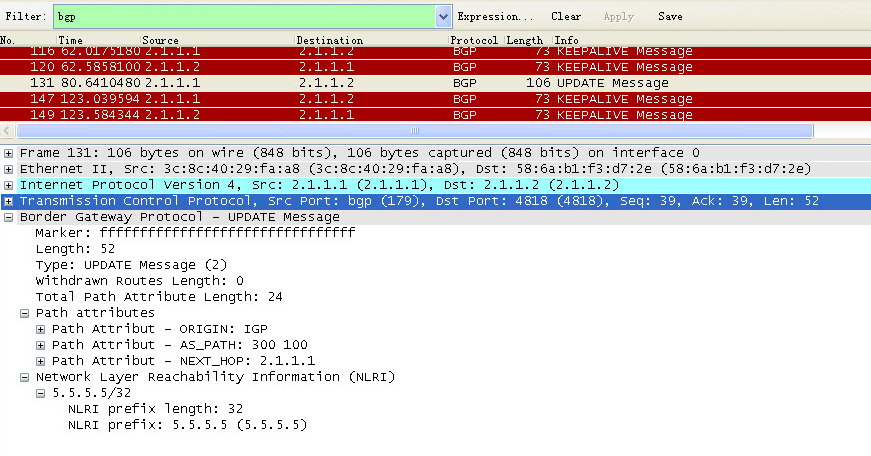Select packet 131 UPDATE Message row

(x=436, y=83)
